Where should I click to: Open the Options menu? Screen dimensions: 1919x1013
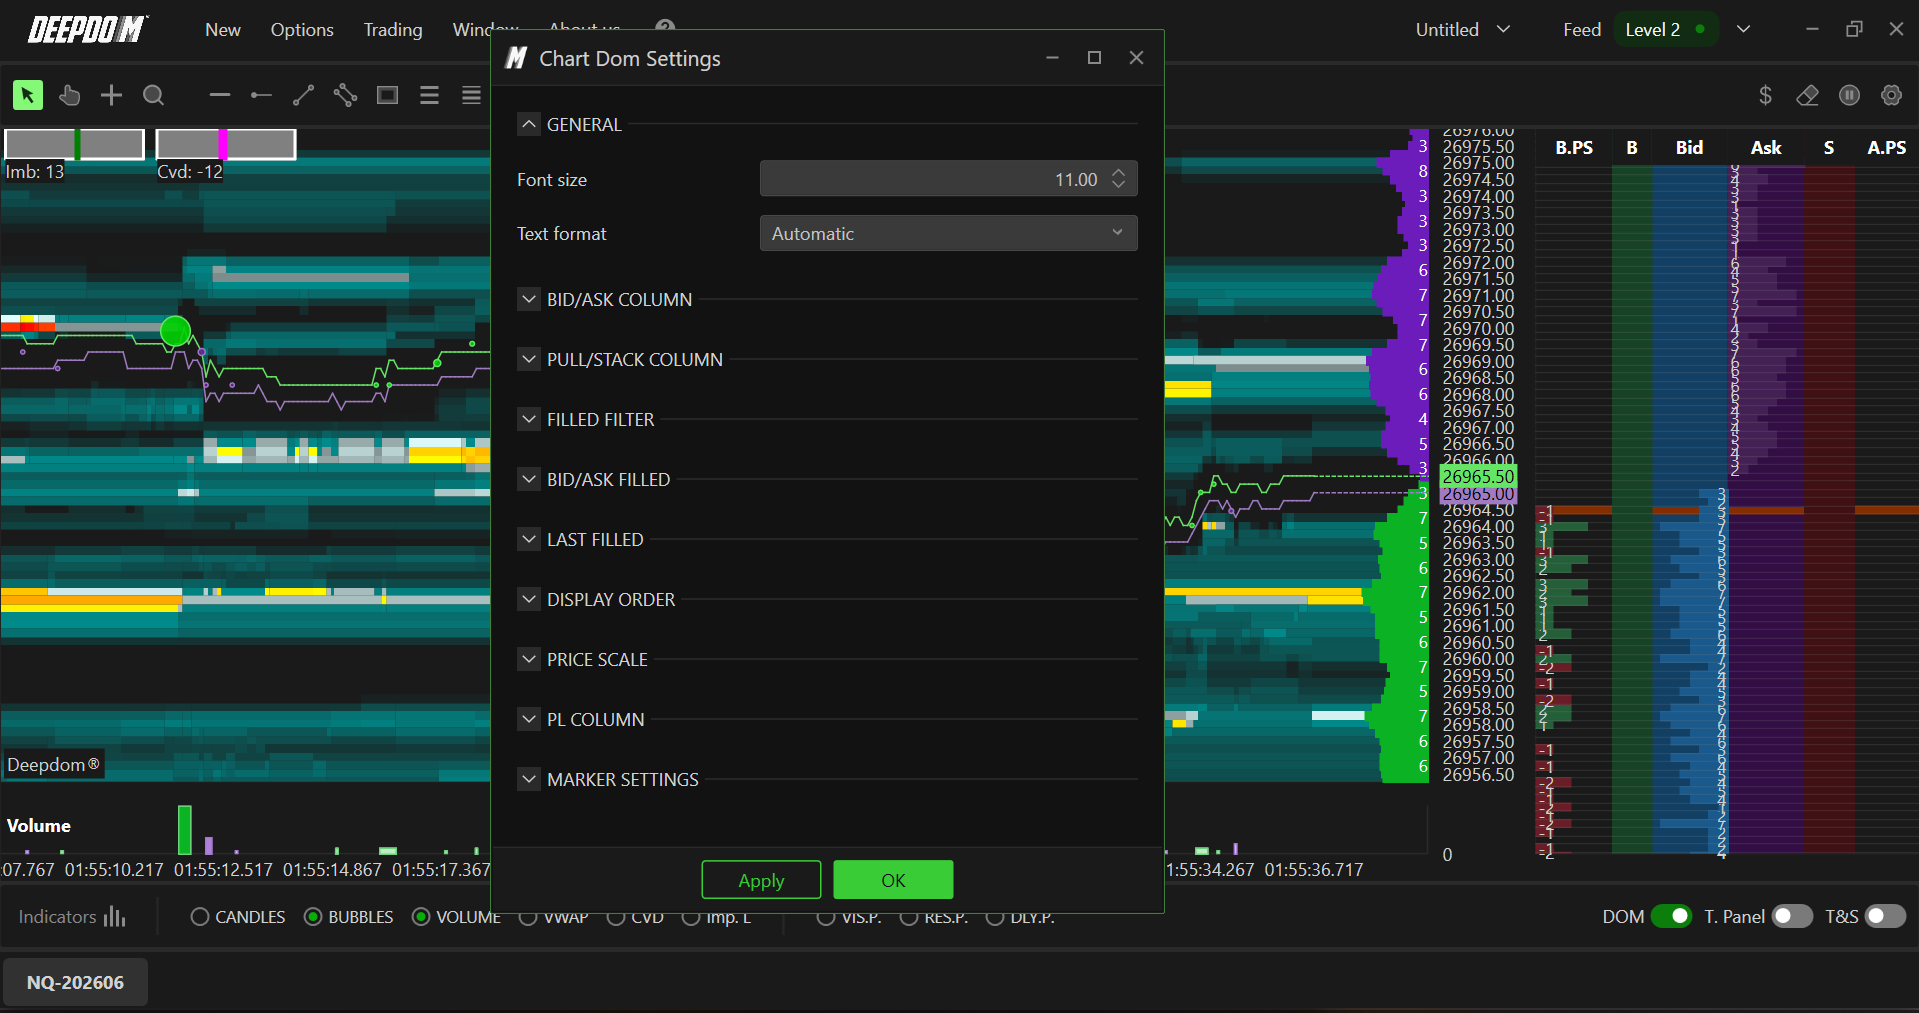pyautogui.click(x=302, y=30)
